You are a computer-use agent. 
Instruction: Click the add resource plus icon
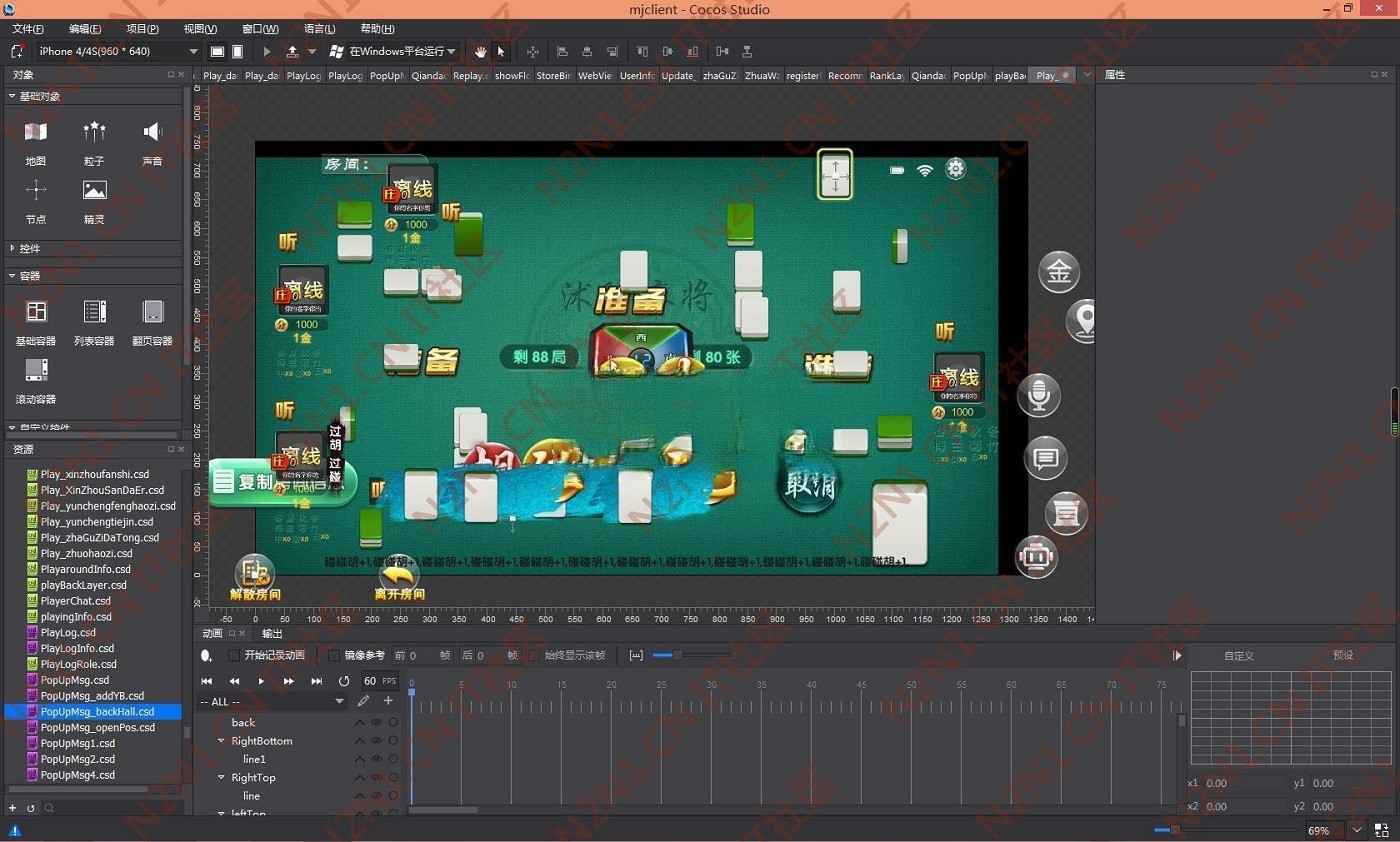point(13,808)
